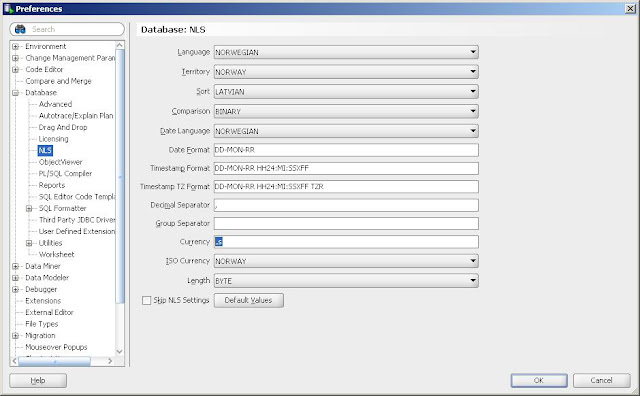Screen dimensions: 640x396
Task: Open Autotrace/Explain Plan settings
Action: (76, 116)
